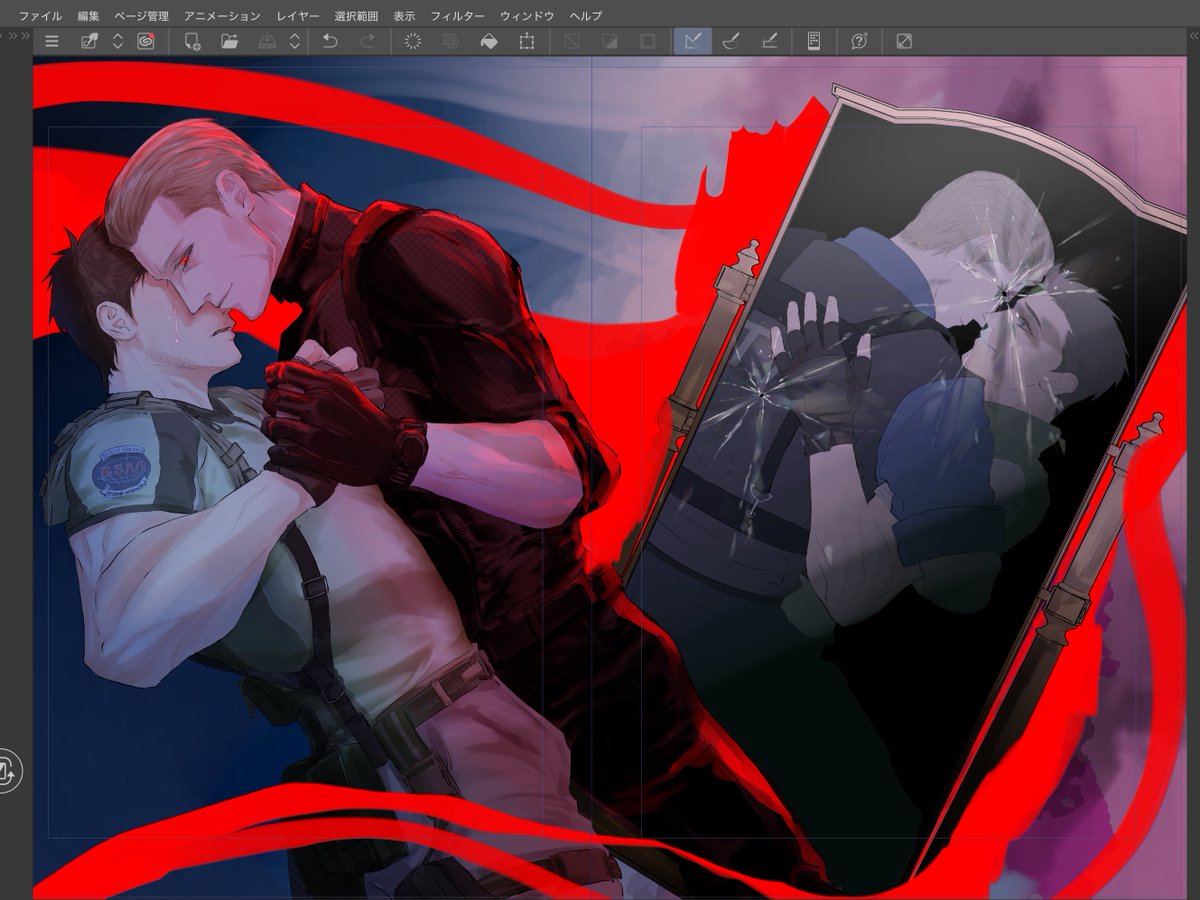Image resolution: width=1200 pixels, height=900 pixels.
Task: Toggle Snap to Special Ruler
Action: click(x=731, y=41)
